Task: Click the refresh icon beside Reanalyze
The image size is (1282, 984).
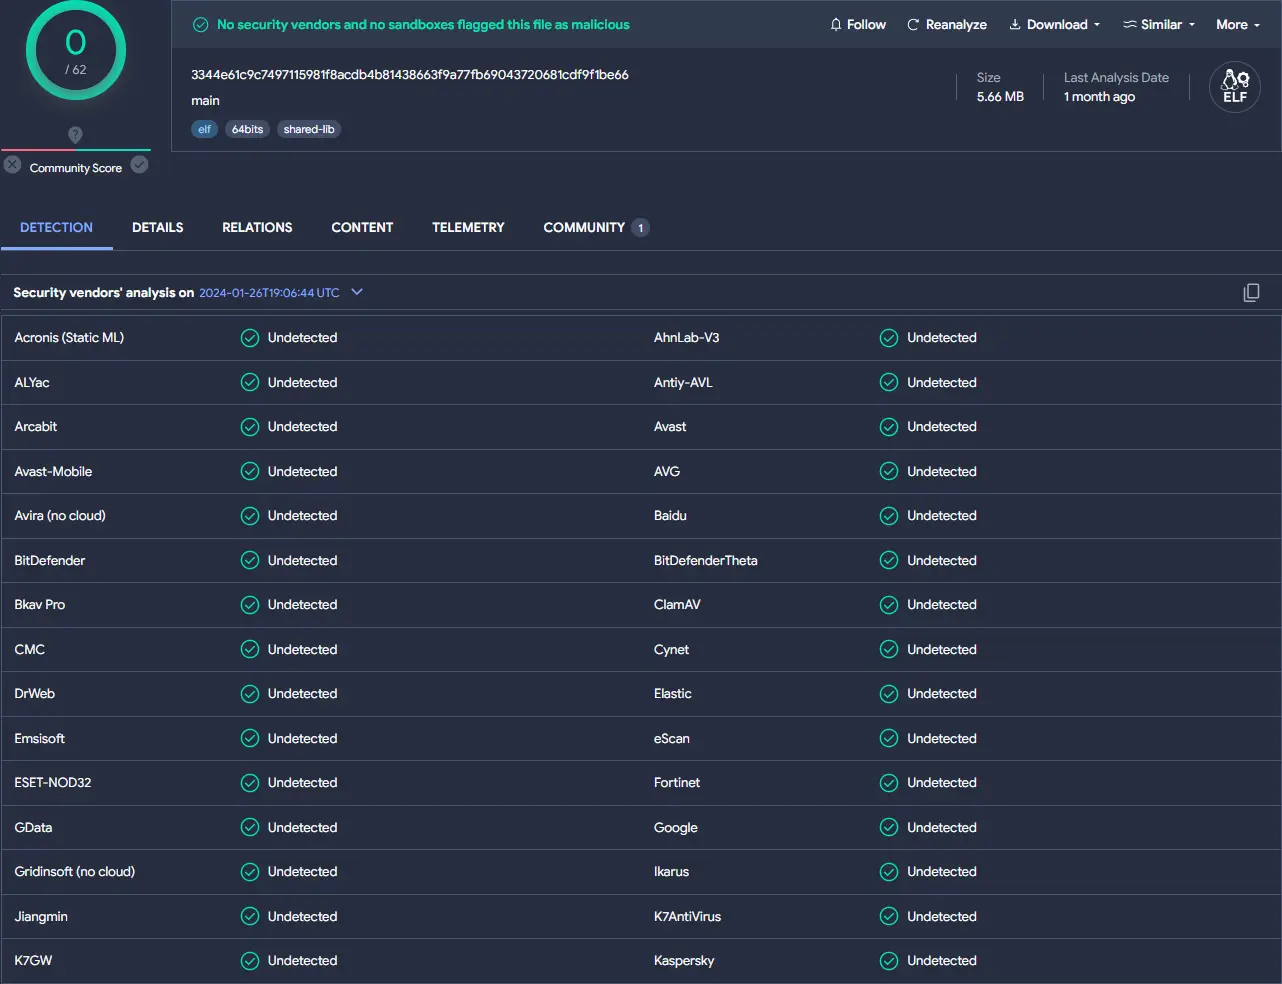Action: tap(913, 24)
